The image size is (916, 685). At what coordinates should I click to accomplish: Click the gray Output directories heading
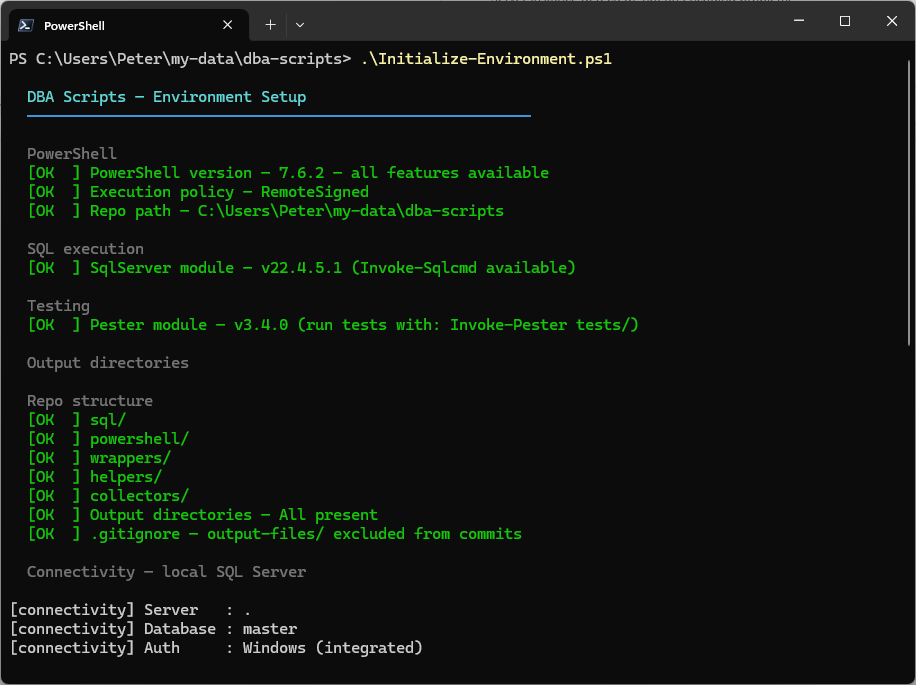pos(108,363)
